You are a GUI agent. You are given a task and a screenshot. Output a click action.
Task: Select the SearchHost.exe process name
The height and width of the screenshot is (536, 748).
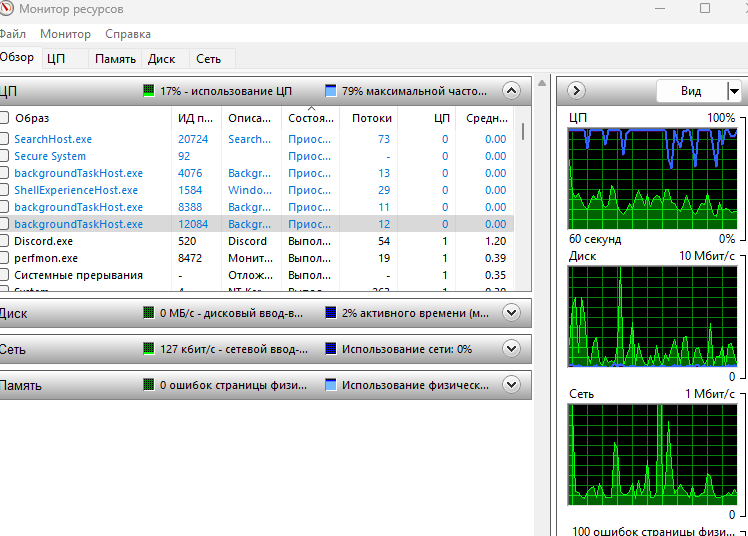[53, 139]
